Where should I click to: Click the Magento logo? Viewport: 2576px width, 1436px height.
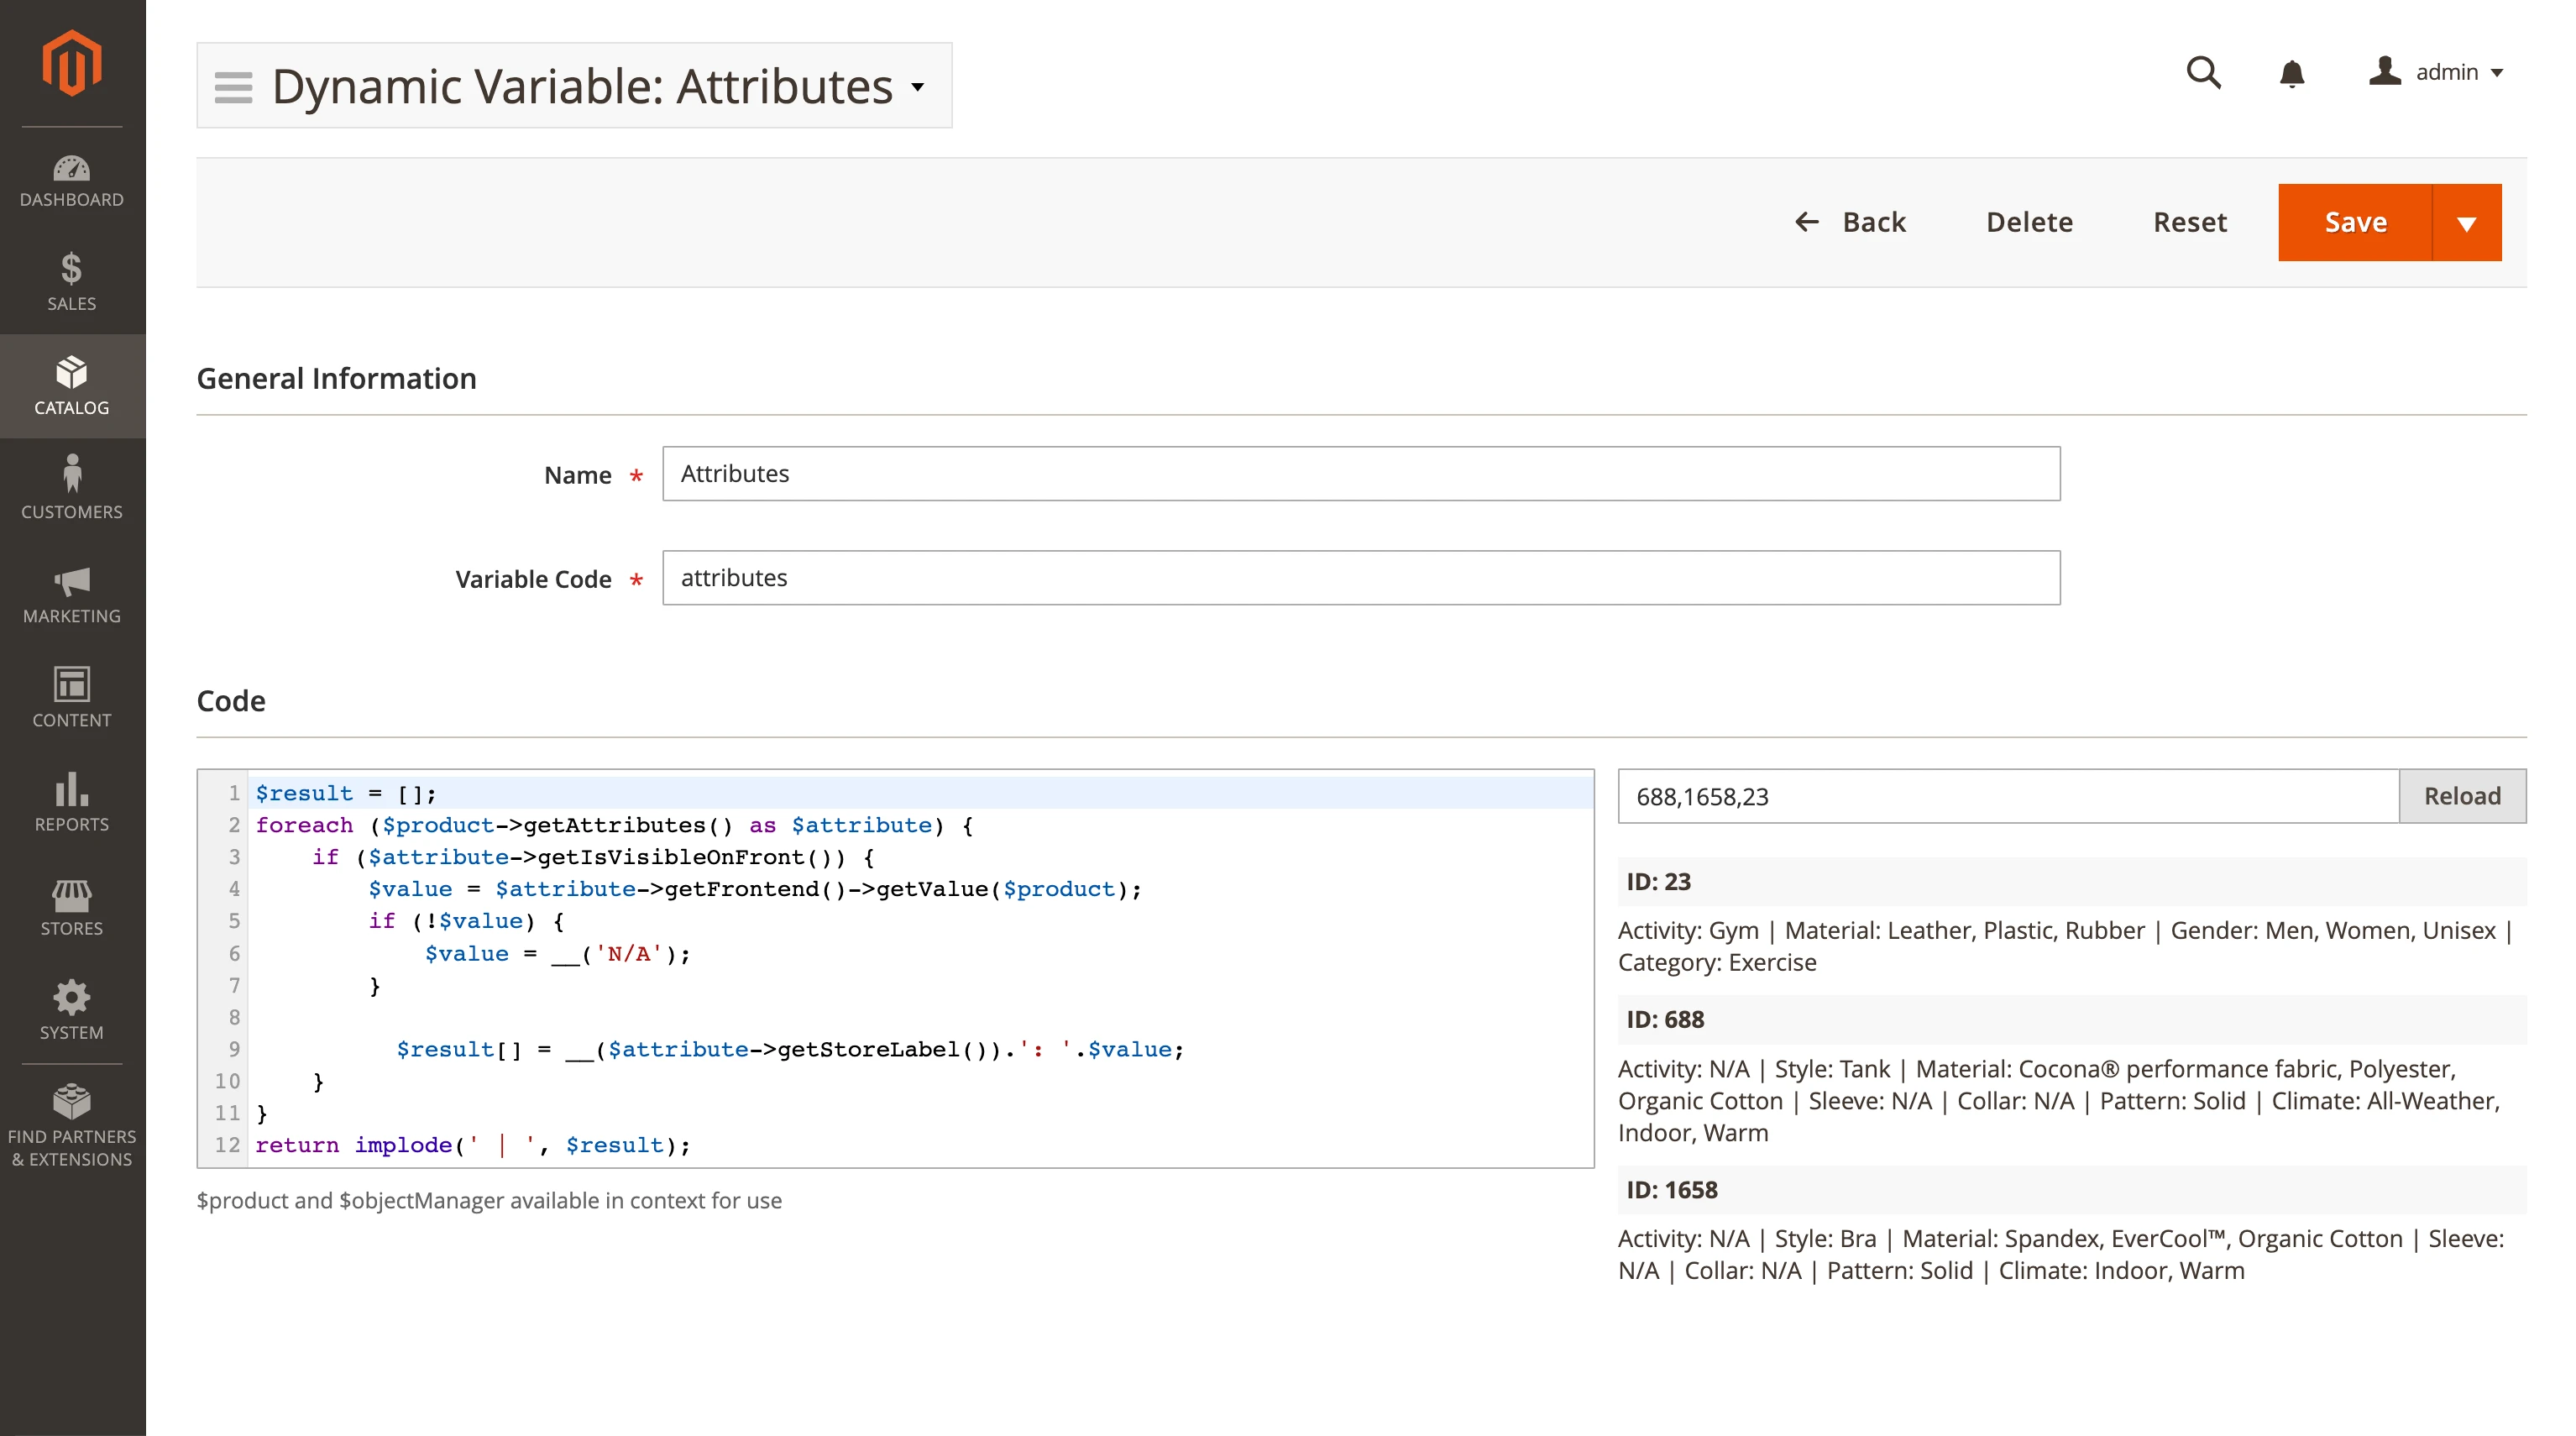71,62
